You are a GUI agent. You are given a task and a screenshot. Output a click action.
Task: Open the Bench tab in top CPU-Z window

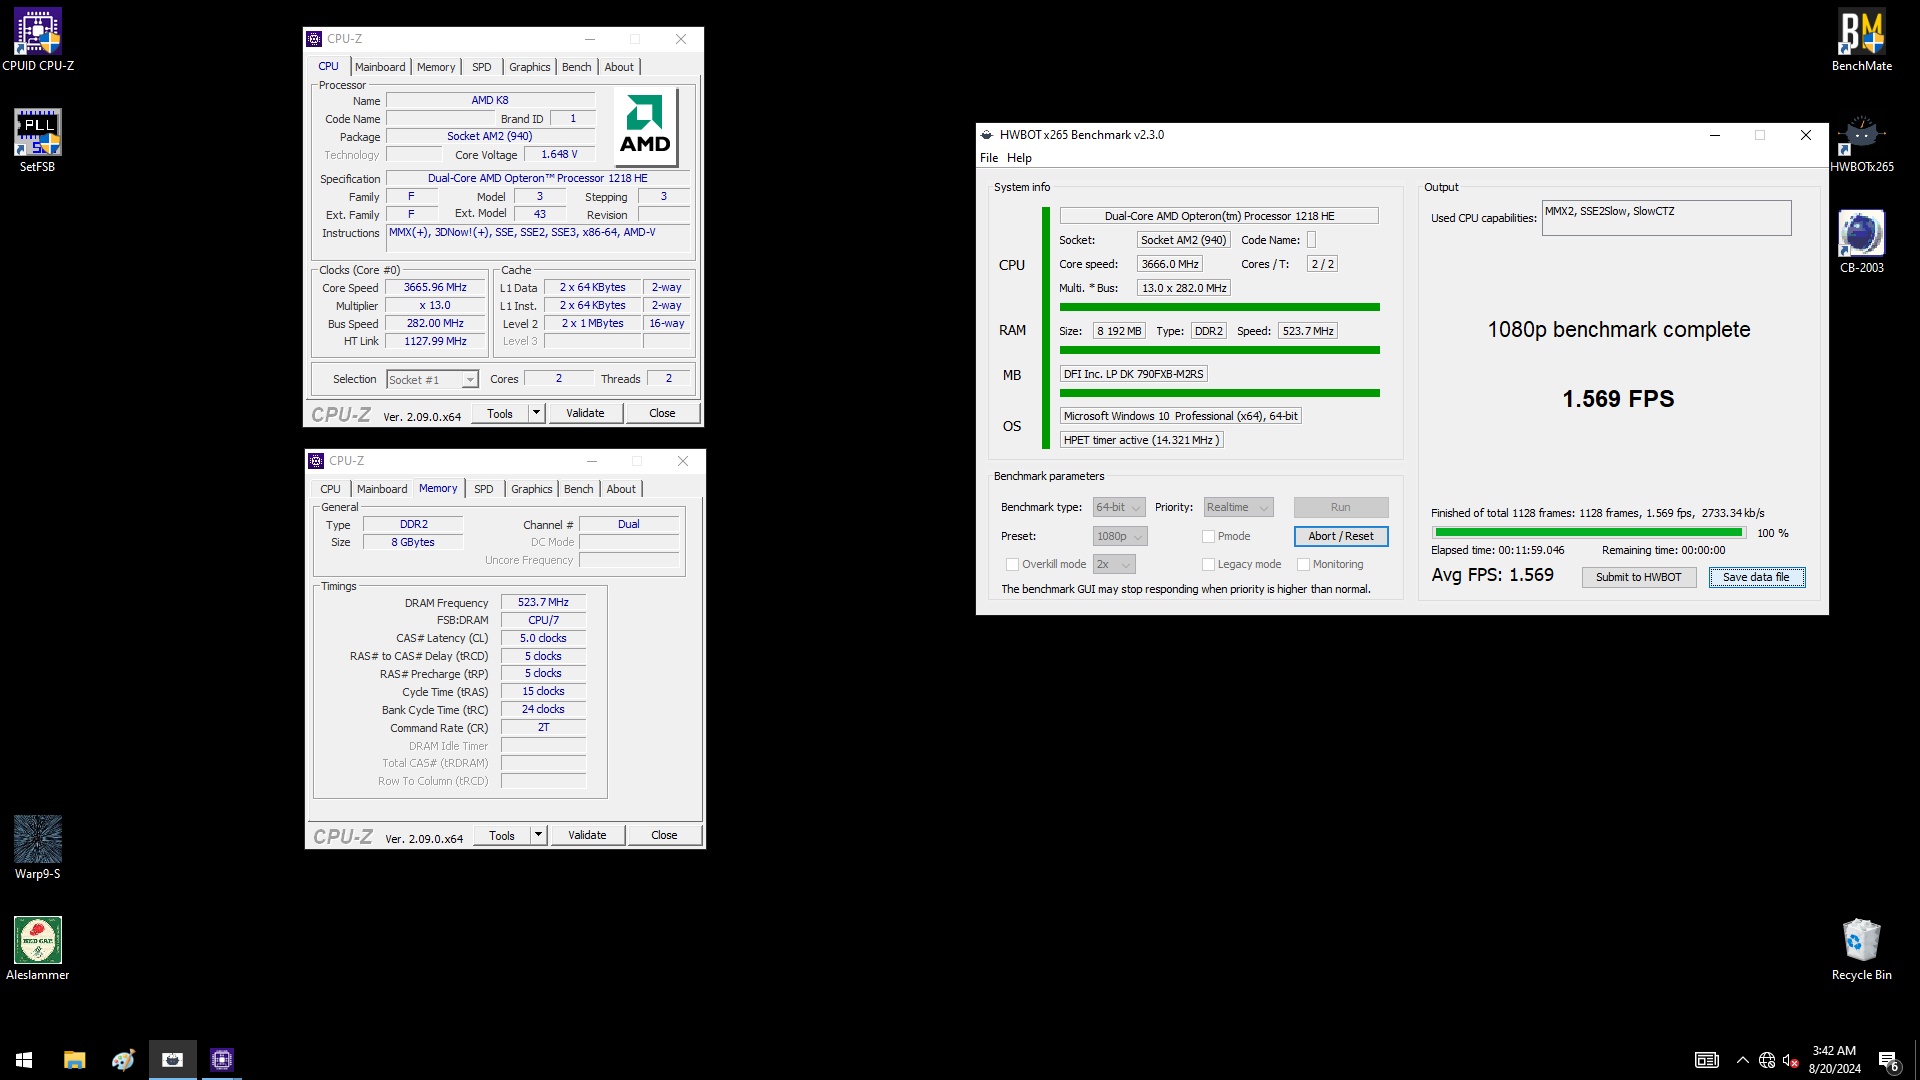pos(577,67)
